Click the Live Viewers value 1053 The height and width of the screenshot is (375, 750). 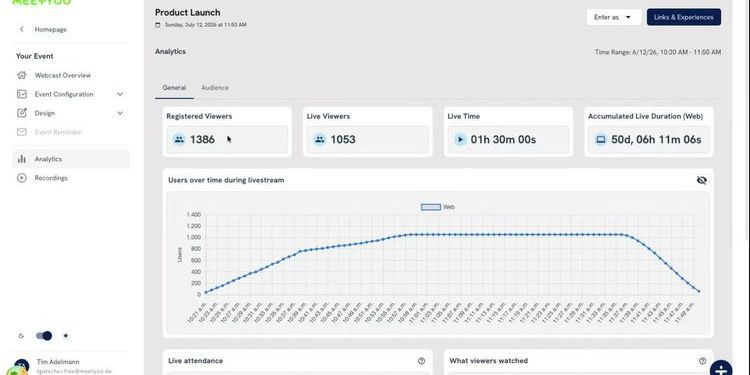(x=343, y=140)
